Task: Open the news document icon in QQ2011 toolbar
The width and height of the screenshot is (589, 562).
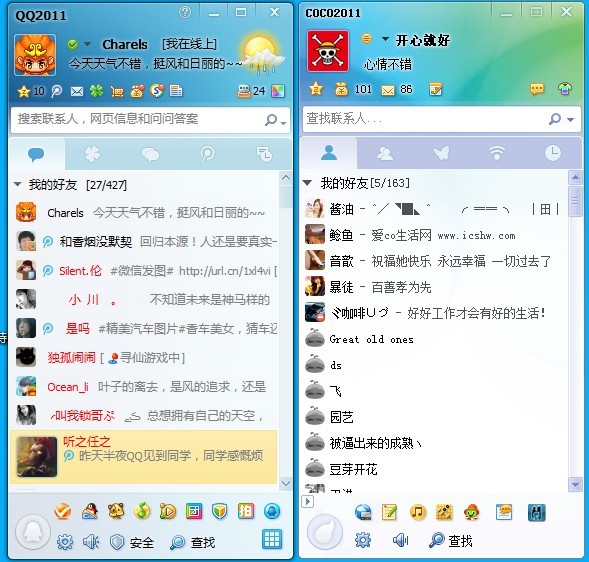Action: 176,91
